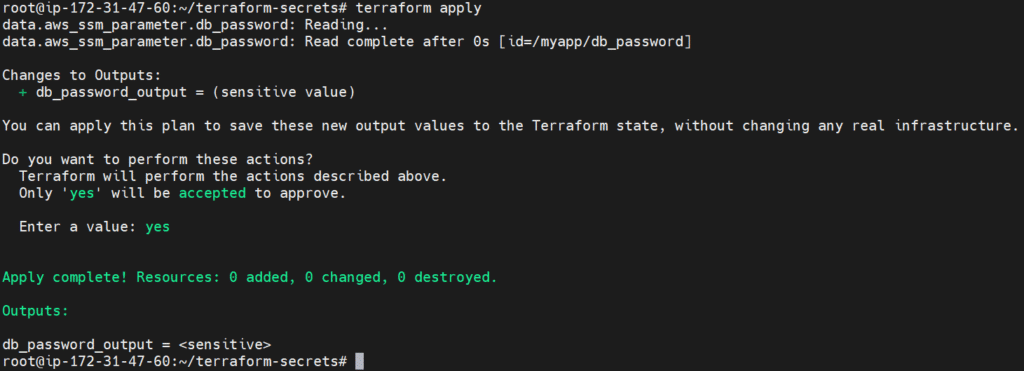Screen dimensions: 1024x371
Task: Click the 'Reading...' status line
Action: click(346, 26)
